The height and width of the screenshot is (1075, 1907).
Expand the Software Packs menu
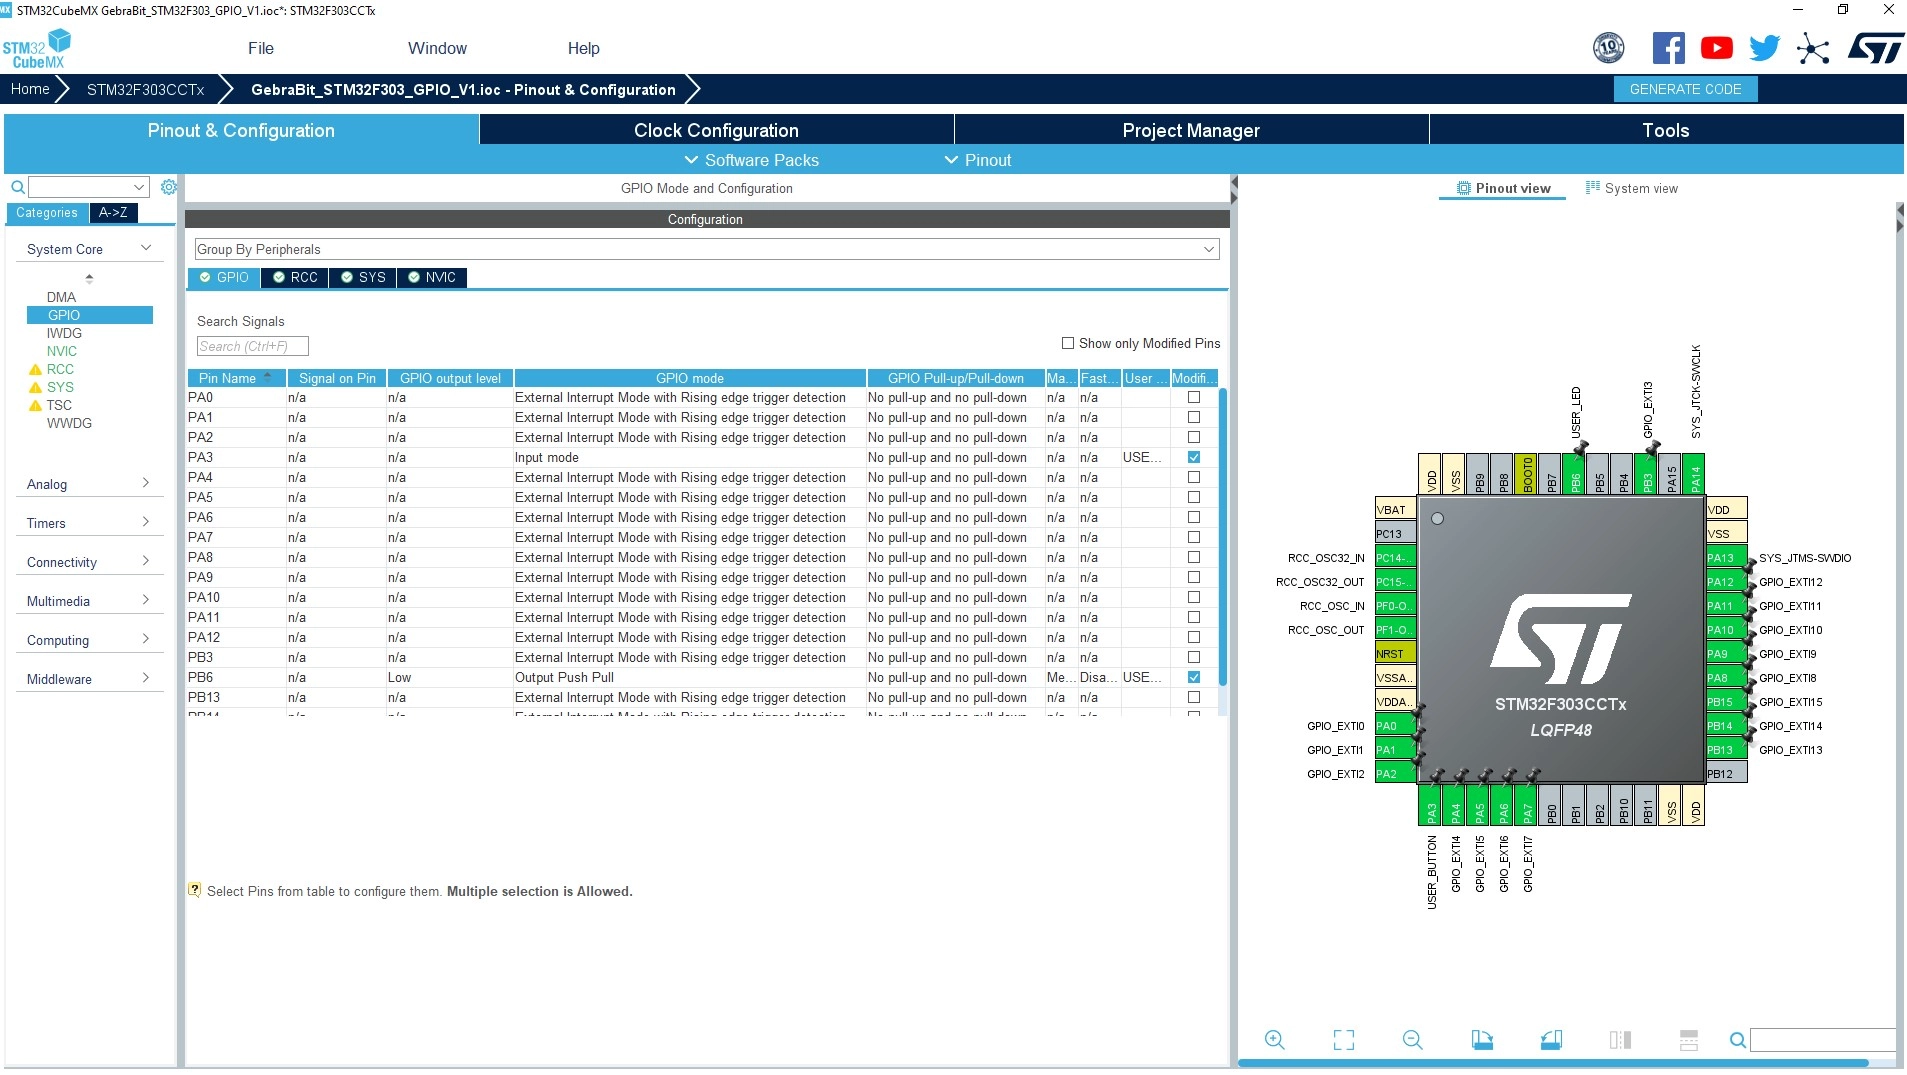[x=751, y=160]
